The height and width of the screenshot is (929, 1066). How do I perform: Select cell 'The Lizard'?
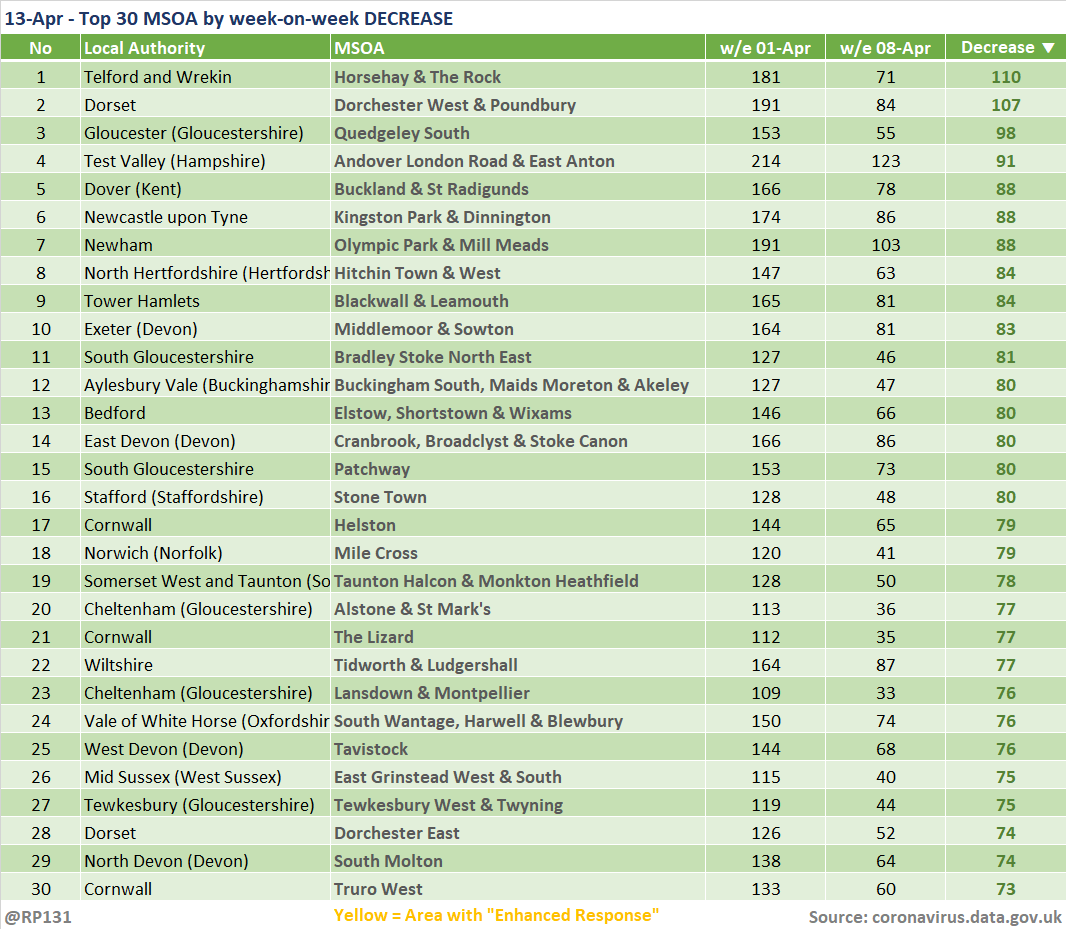[x=517, y=637]
